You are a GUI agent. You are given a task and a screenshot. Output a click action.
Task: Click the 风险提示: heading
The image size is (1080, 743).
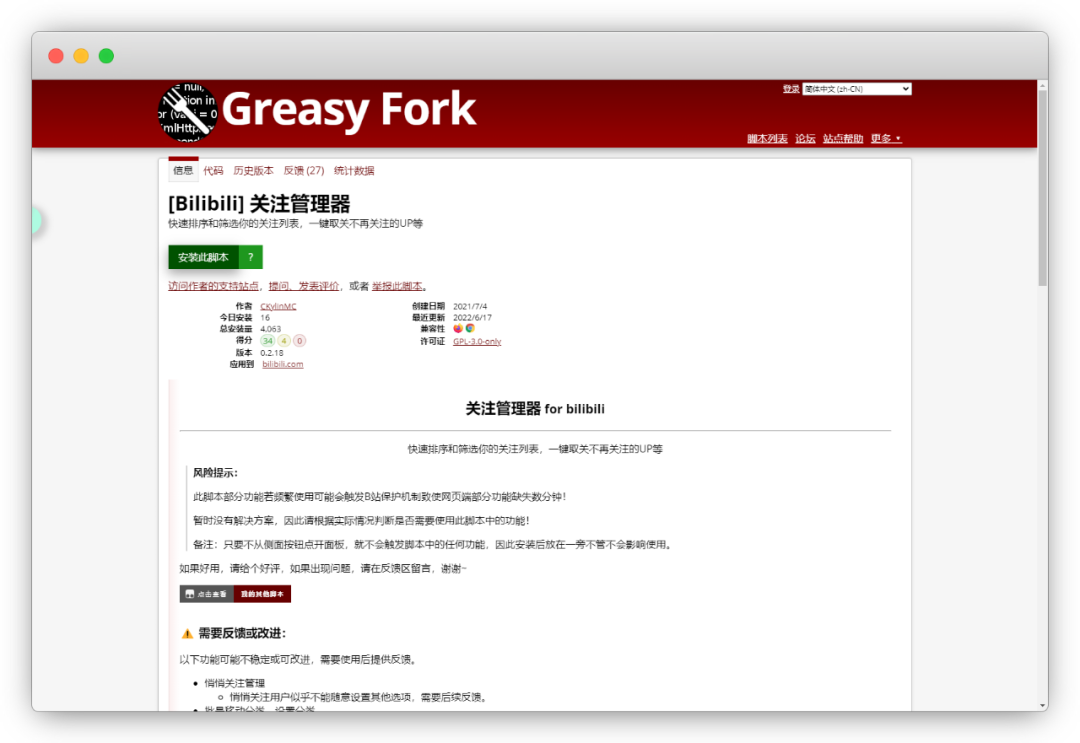[216, 473]
